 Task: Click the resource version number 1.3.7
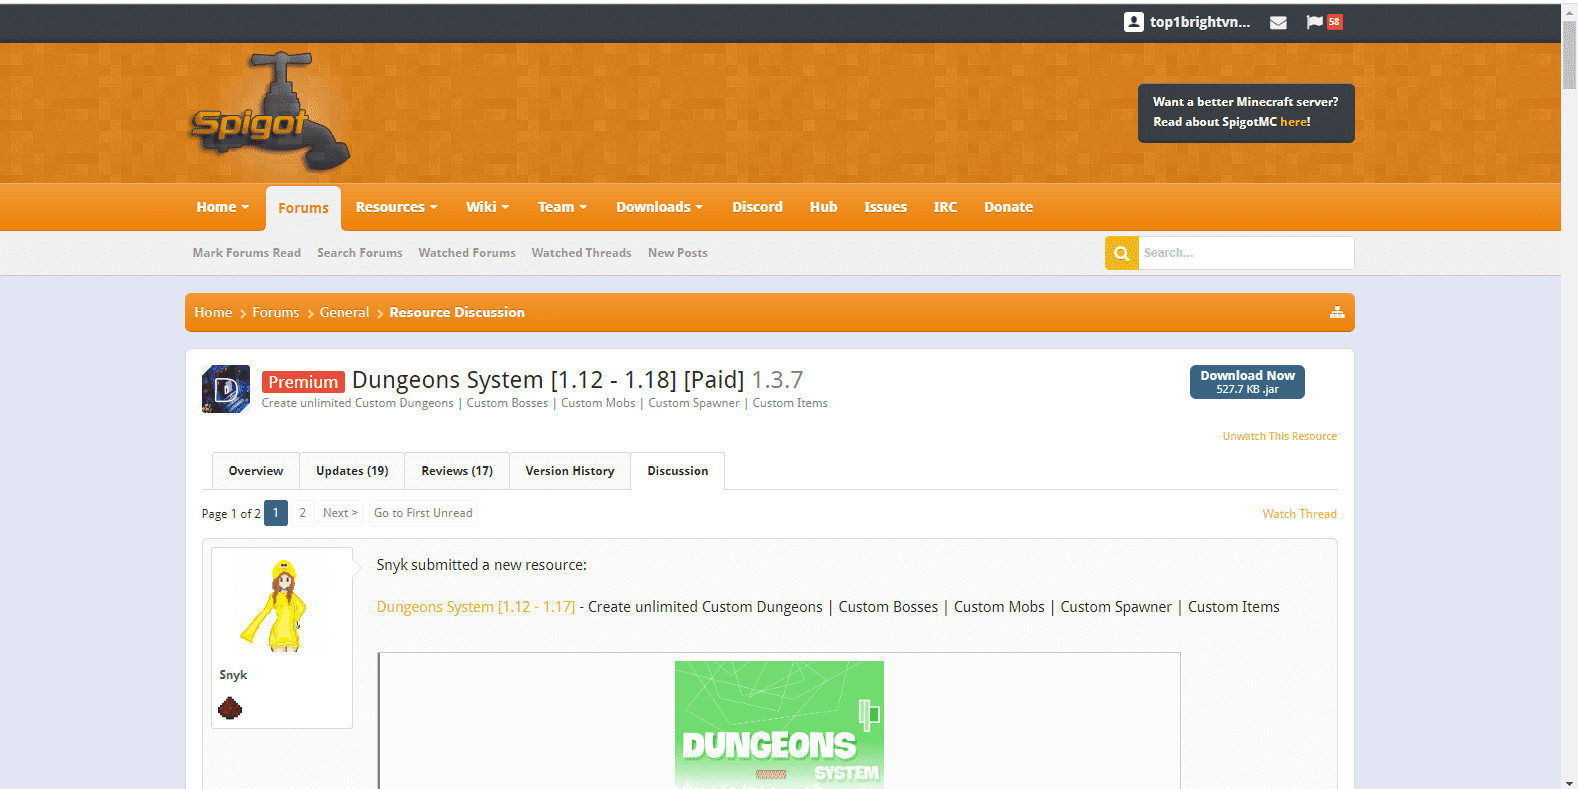tap(777, 380)
